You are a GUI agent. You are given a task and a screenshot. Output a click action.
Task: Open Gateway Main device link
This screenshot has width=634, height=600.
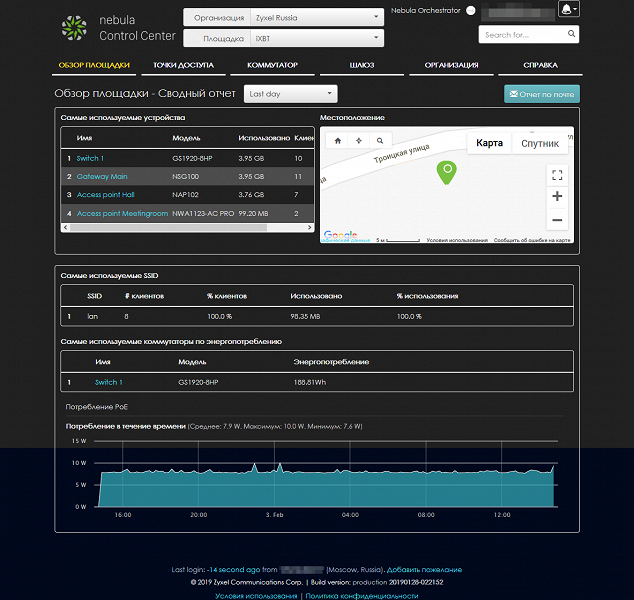(102, 176)
